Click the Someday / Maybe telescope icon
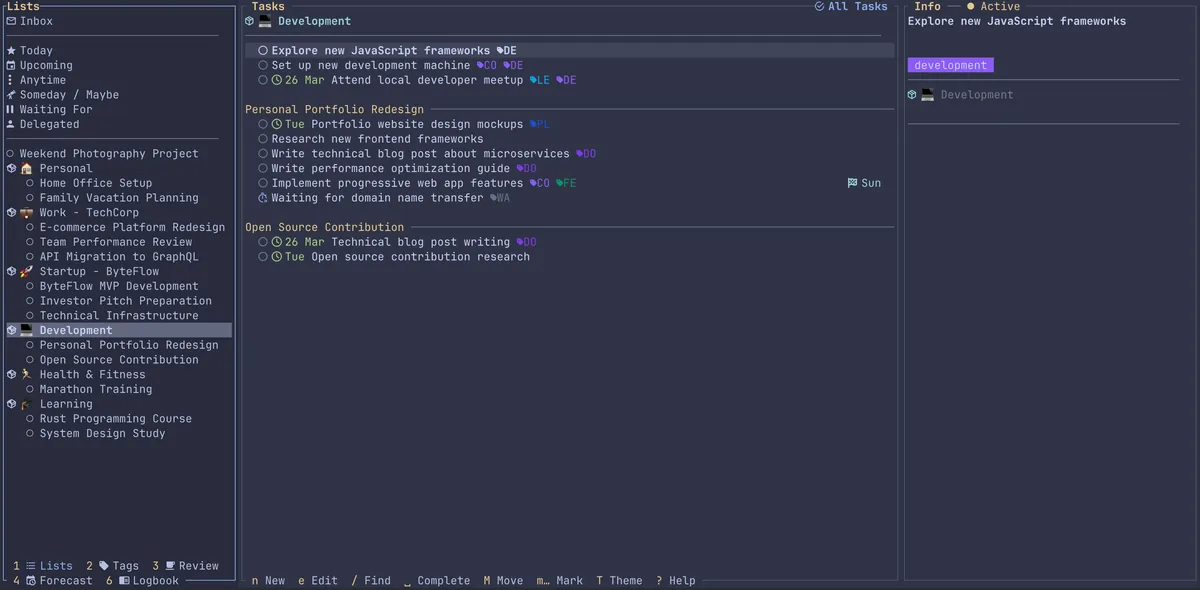 11,95
